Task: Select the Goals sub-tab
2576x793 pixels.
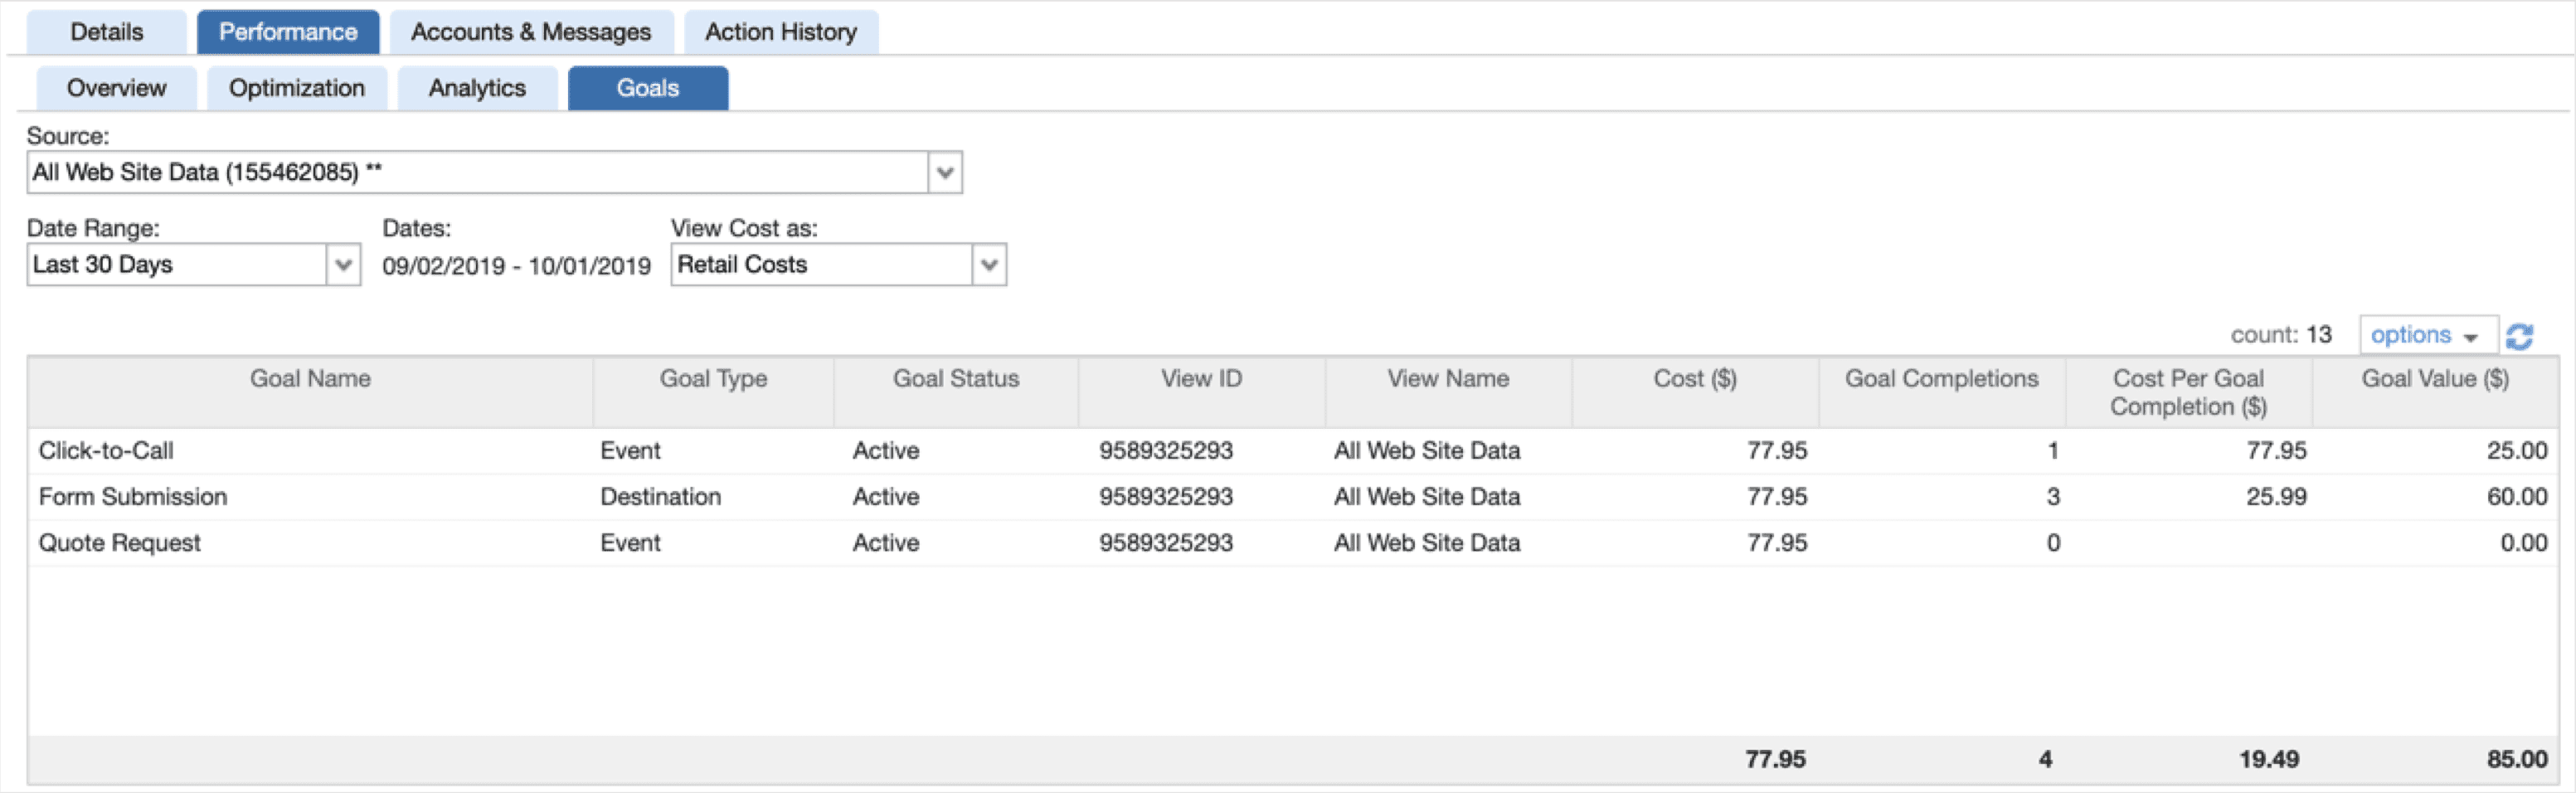Action: click(648, 88)
